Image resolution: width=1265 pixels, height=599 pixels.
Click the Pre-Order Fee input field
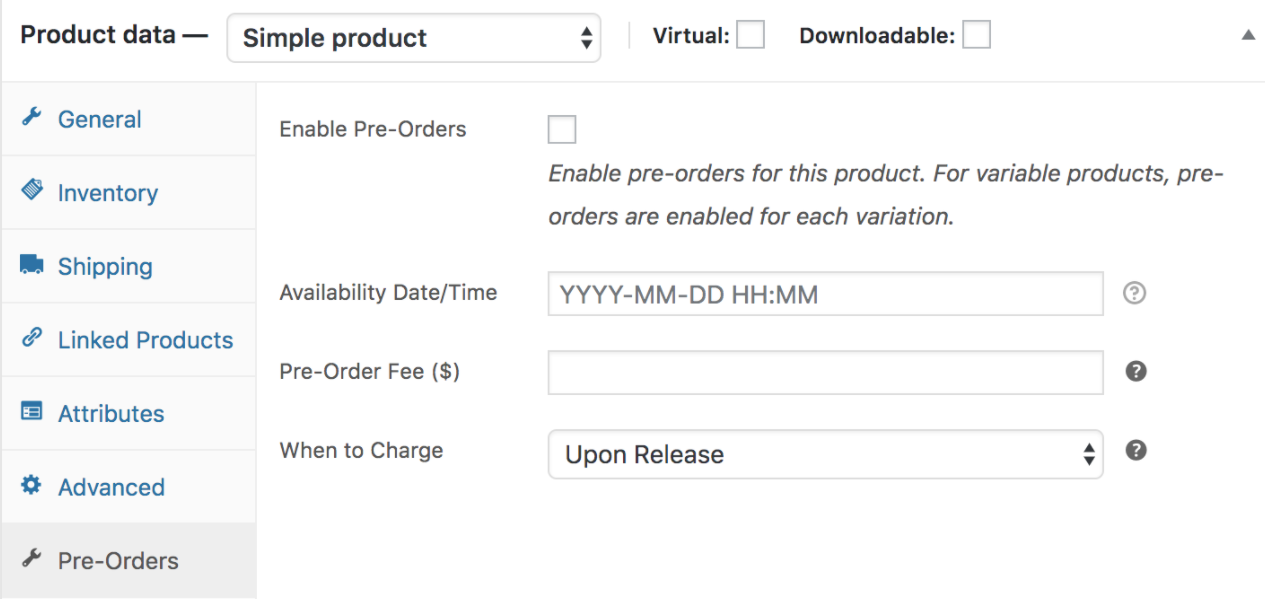[x=825, y=372]
